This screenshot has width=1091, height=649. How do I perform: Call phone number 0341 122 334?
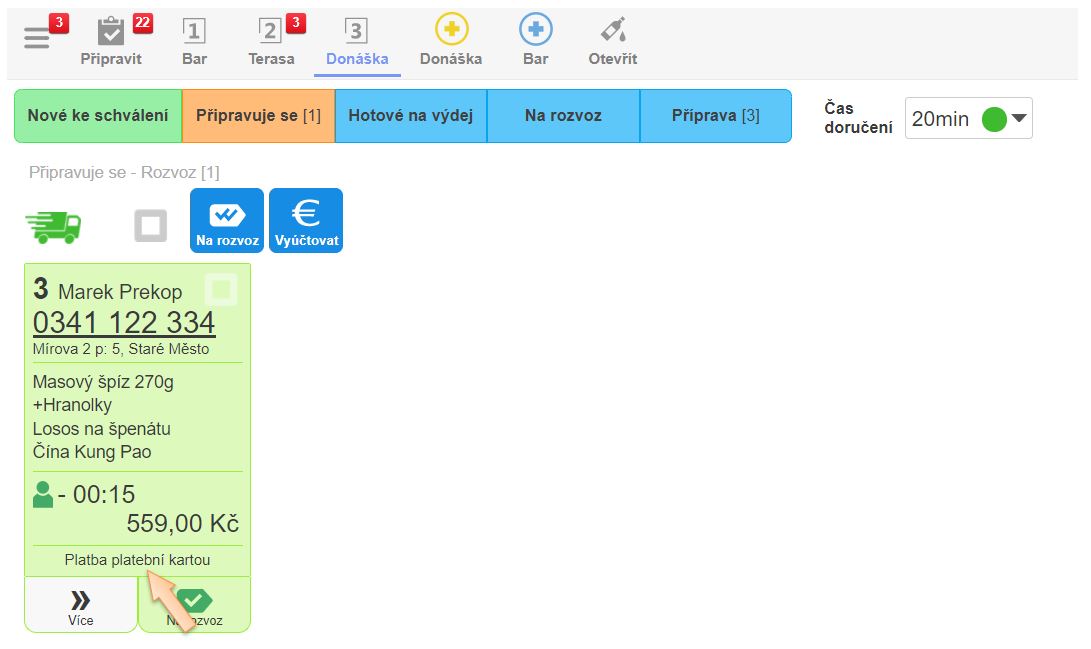pyautogui.click(x=124, y=323)
